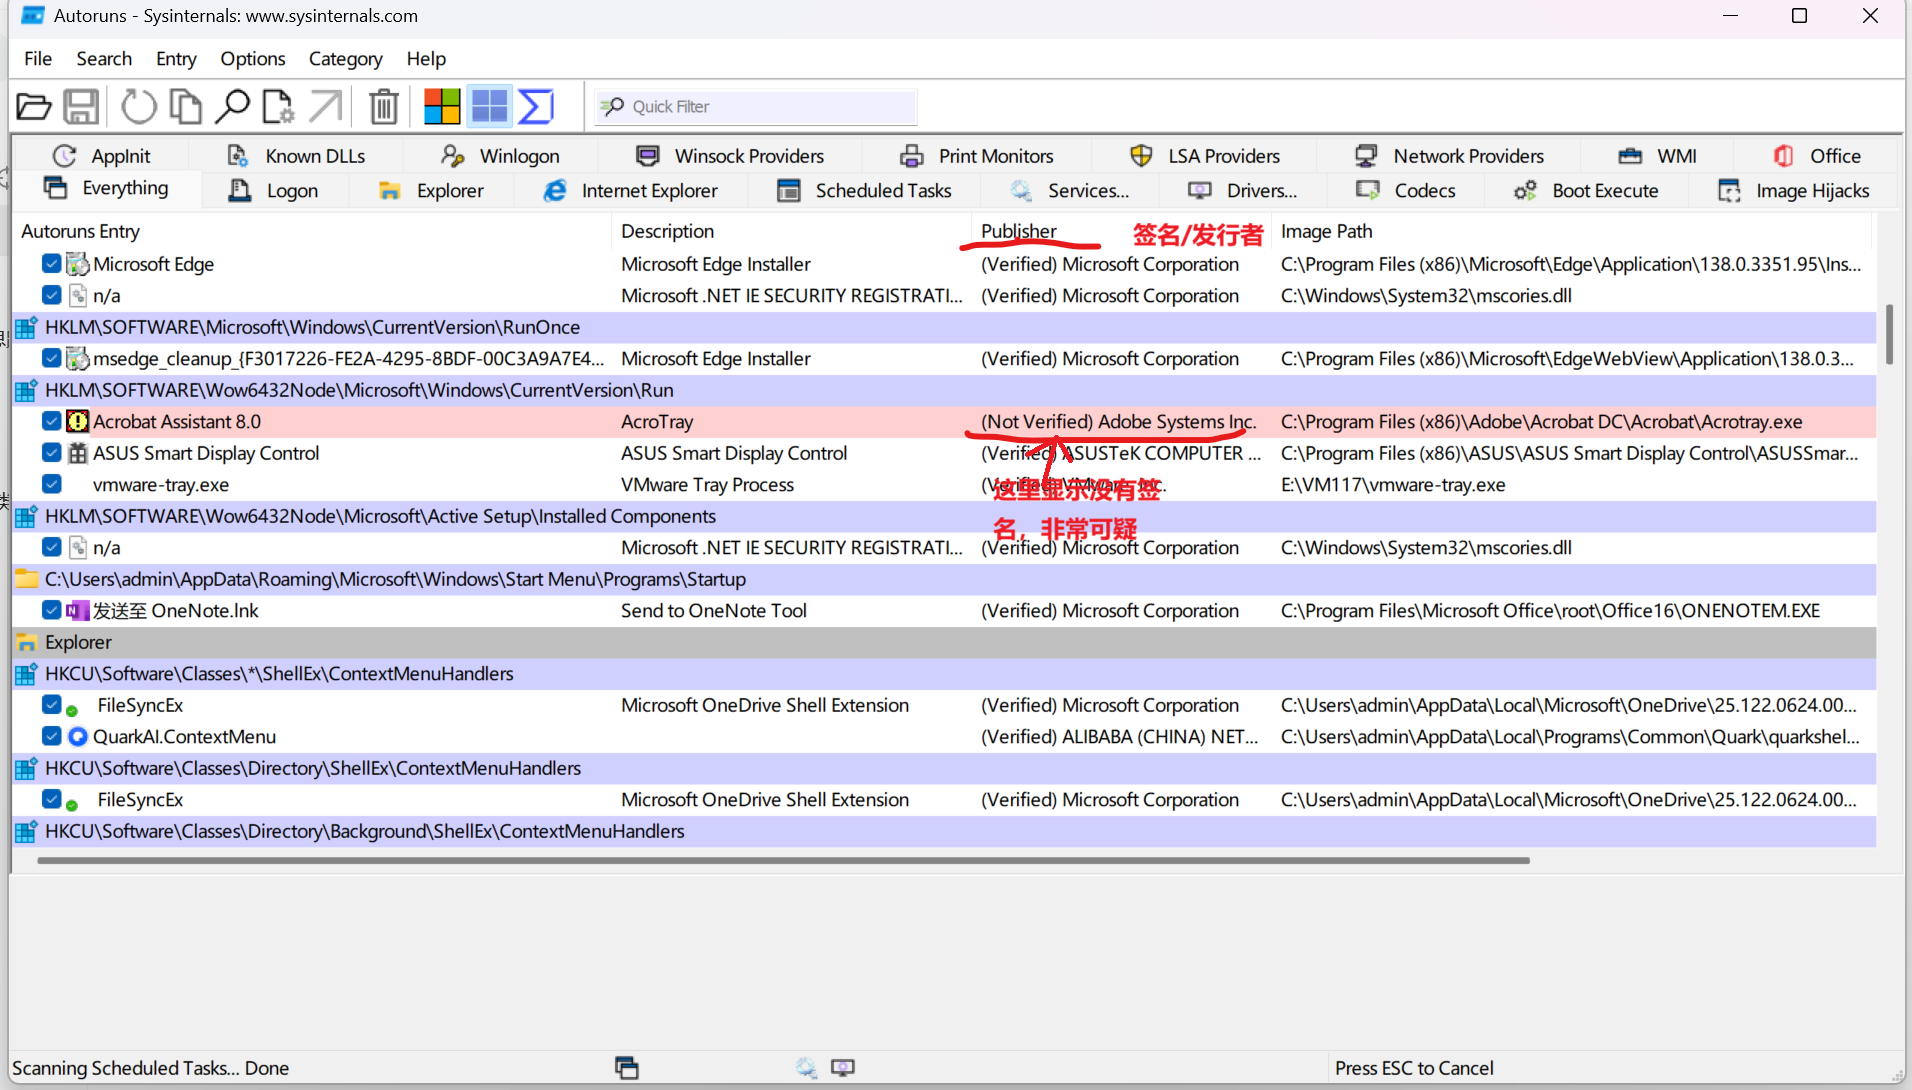The width and height of the screenshot is (1912, 1090).
Task: Click the vertical scrollbar thumb
Action: (1888, 334)
